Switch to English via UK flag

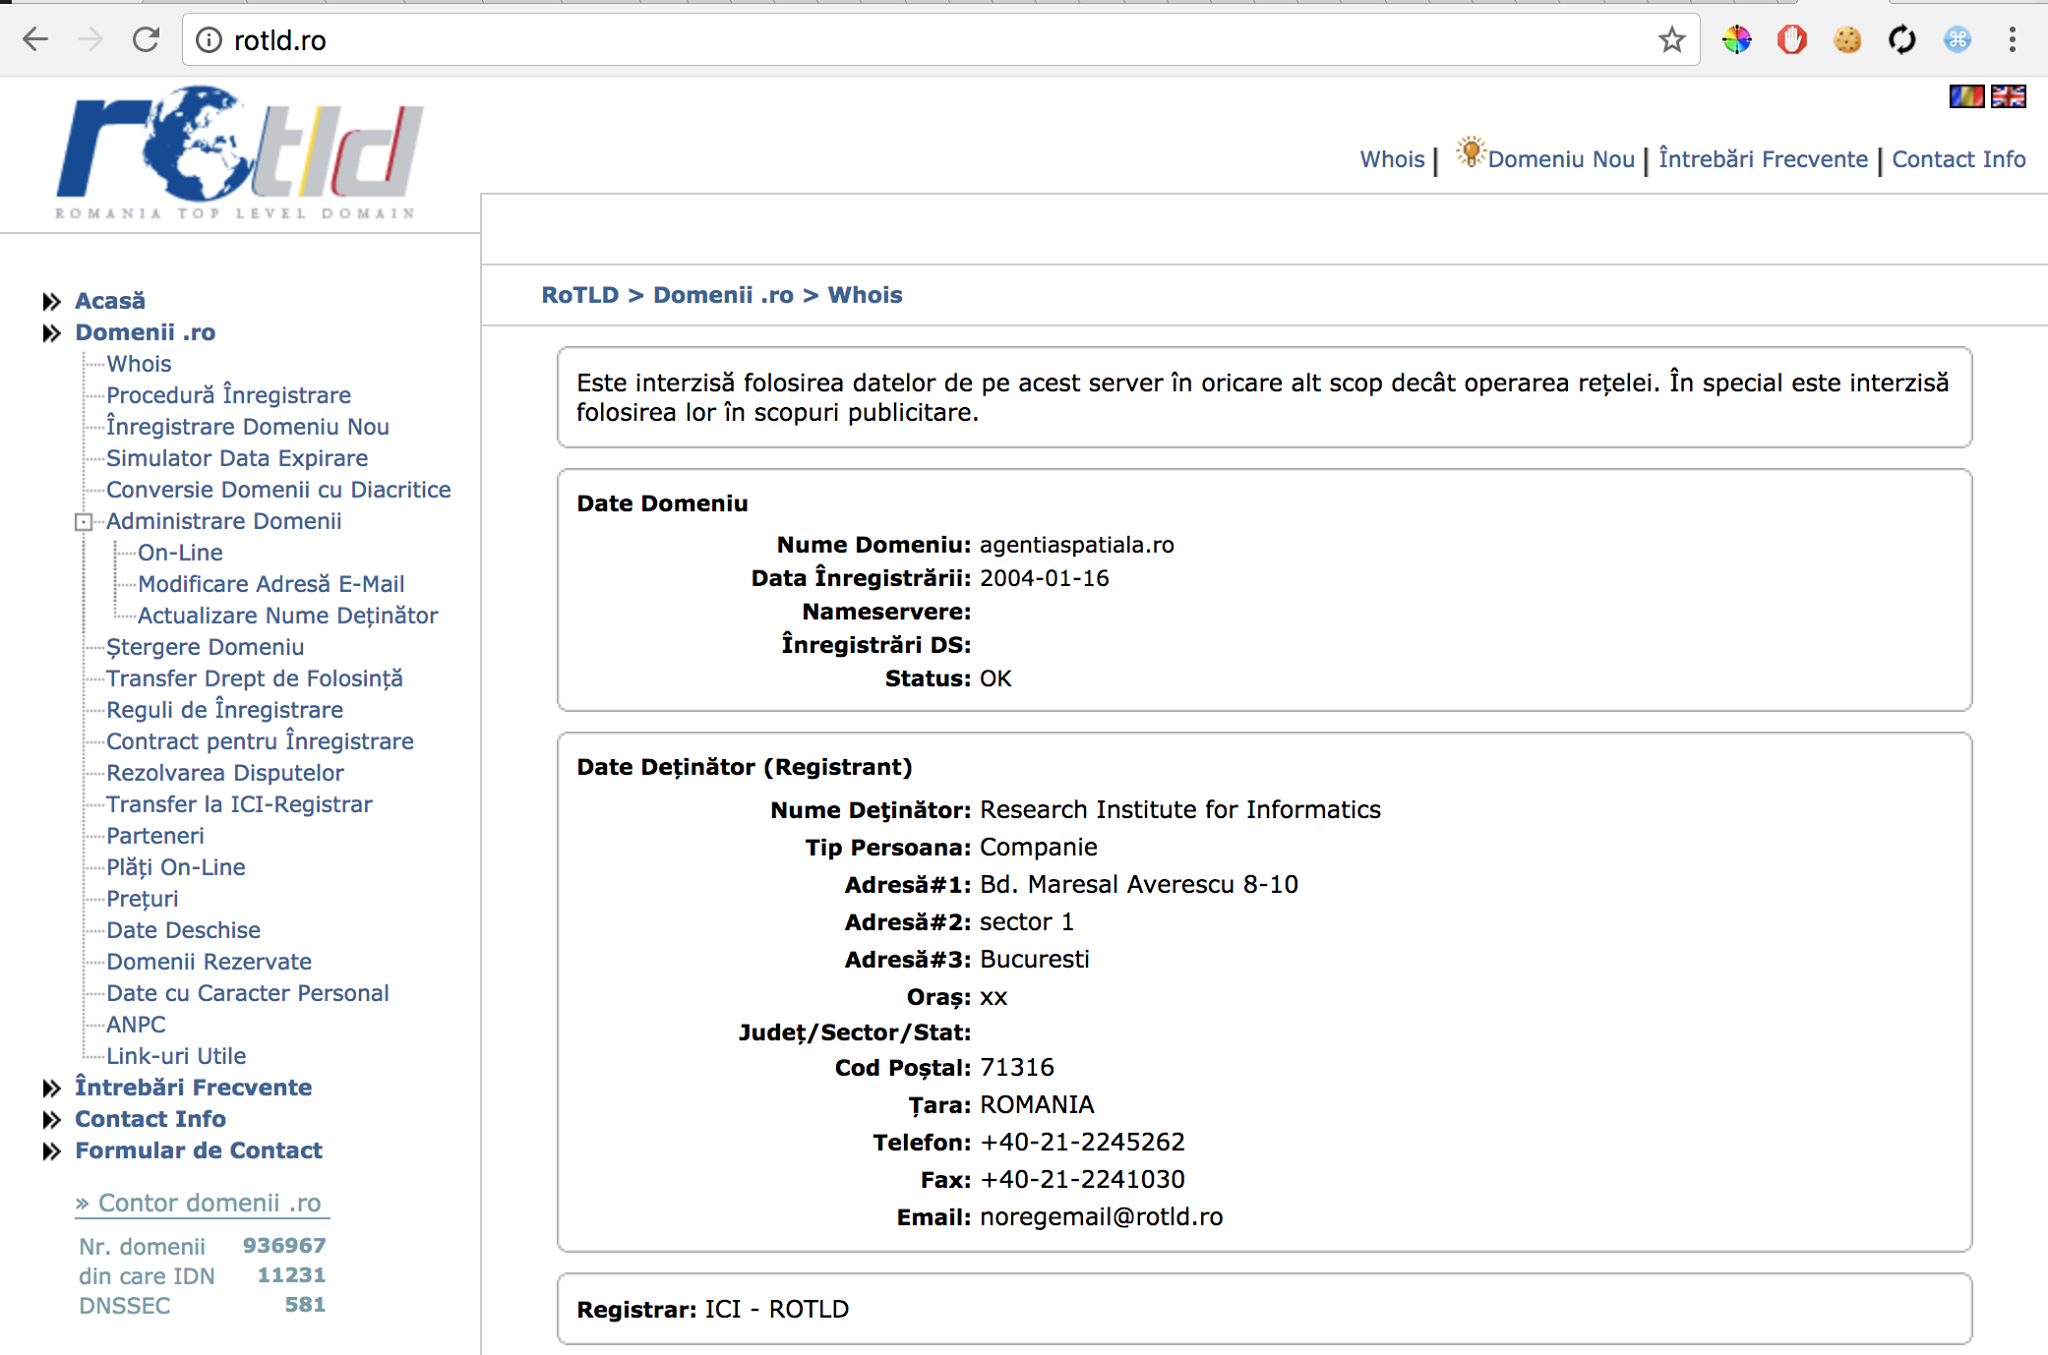pyautogui.click(x=2008, y=96)
